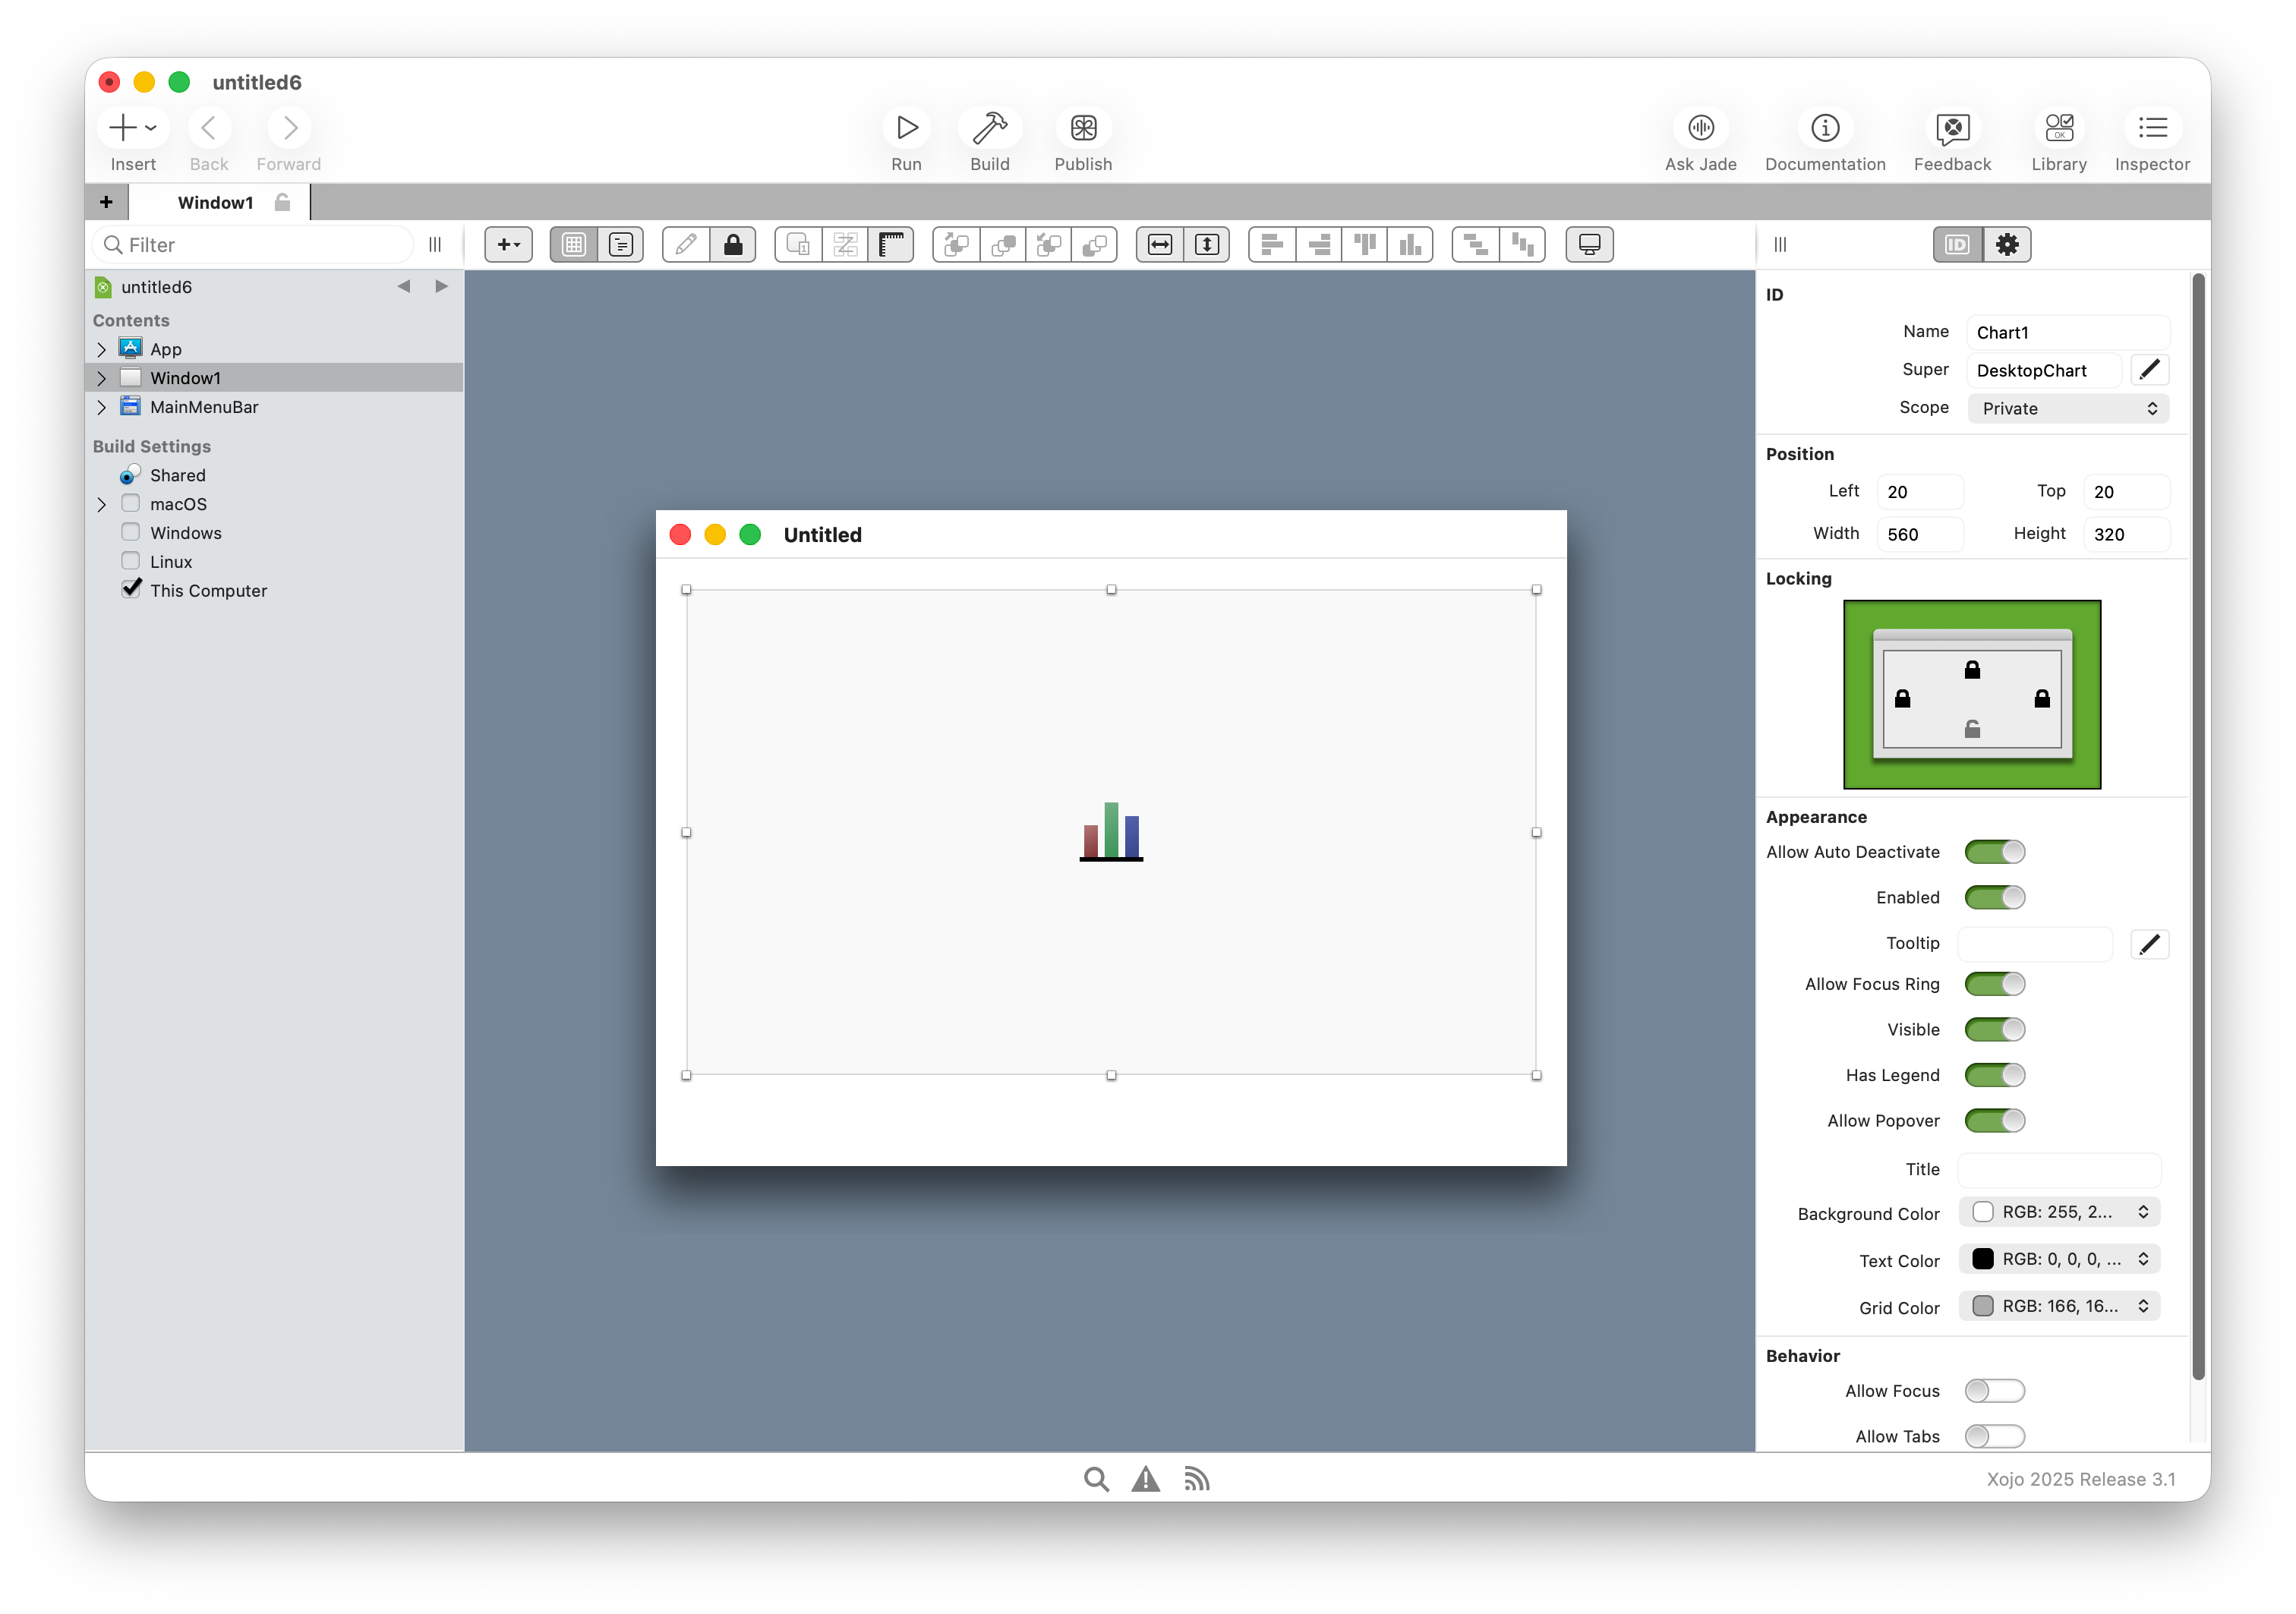Image resolution: width=2296 pixels, height=1614 pixels.
Task: Open the Scope Private dropdown
Action: tap(2068, 408)
